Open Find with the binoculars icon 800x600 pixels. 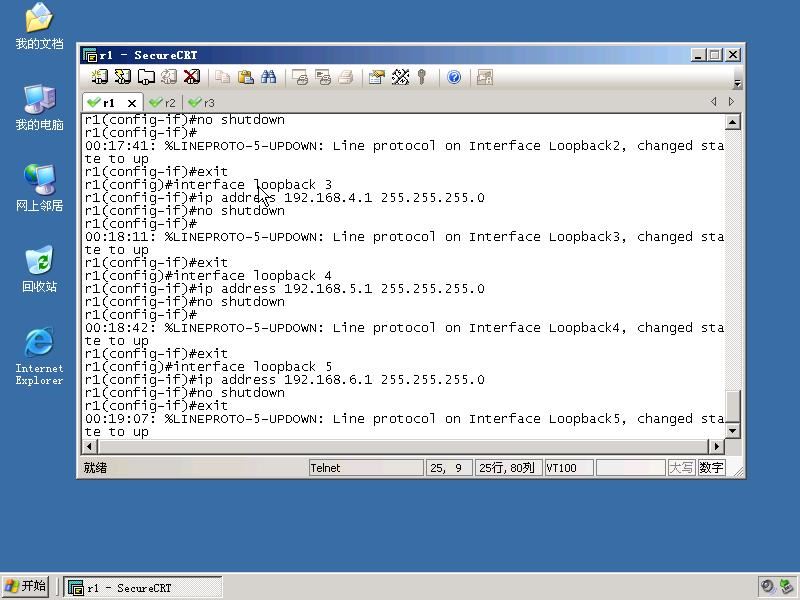click(269, 77)
